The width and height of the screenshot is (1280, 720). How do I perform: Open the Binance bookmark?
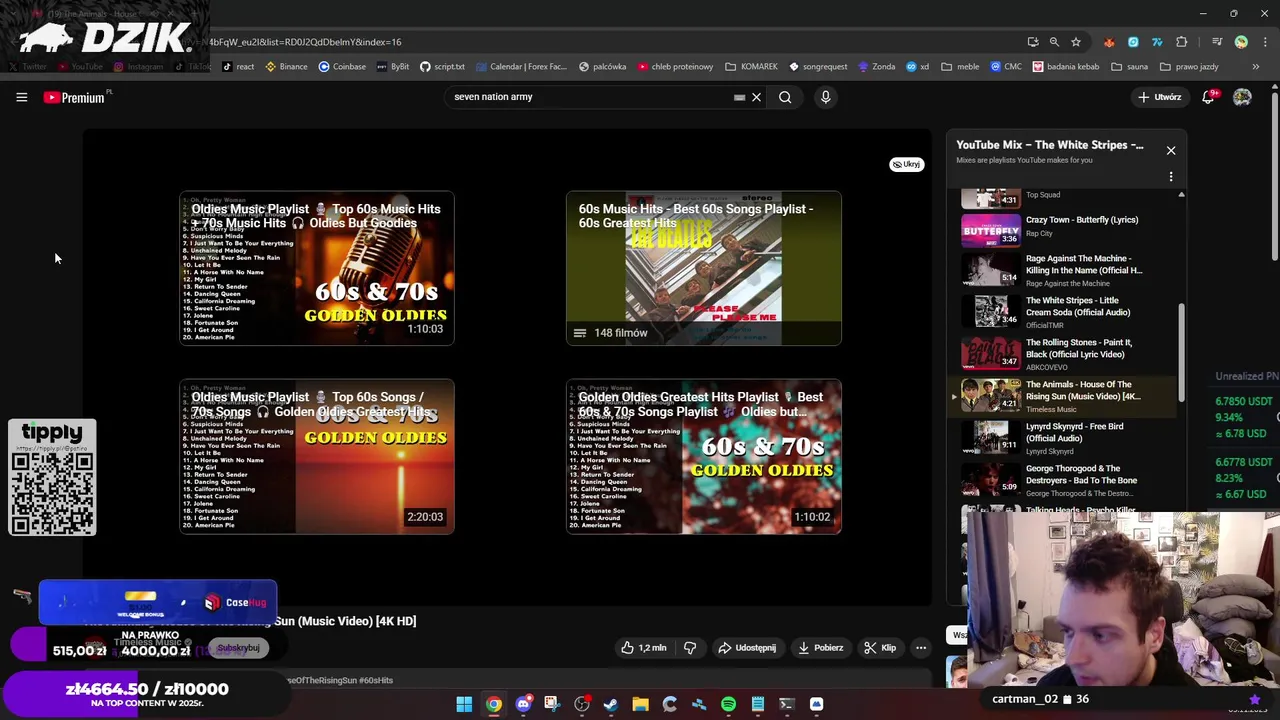pyautogui.click(x=286, y=67)
